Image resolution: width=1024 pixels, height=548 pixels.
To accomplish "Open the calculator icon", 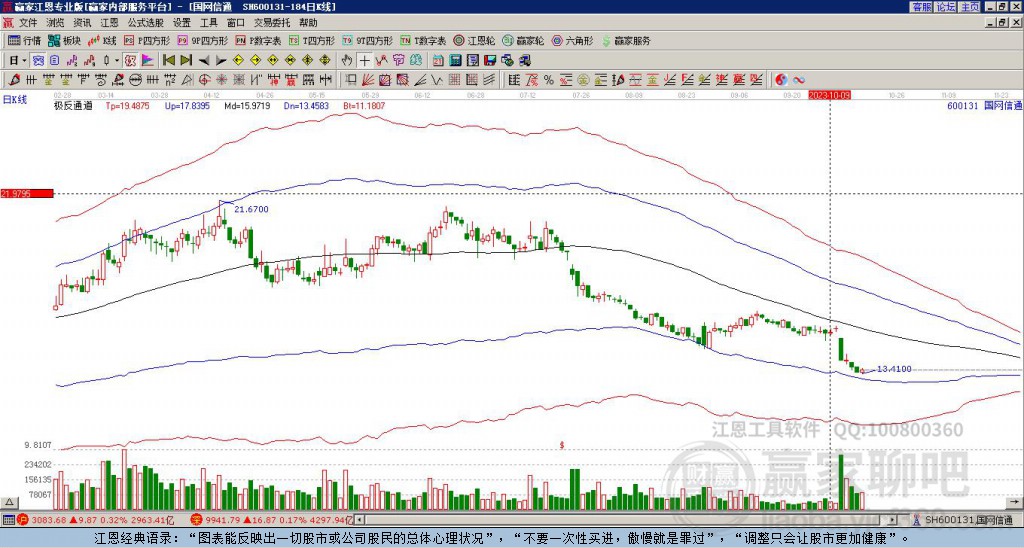I will point(455,61).
